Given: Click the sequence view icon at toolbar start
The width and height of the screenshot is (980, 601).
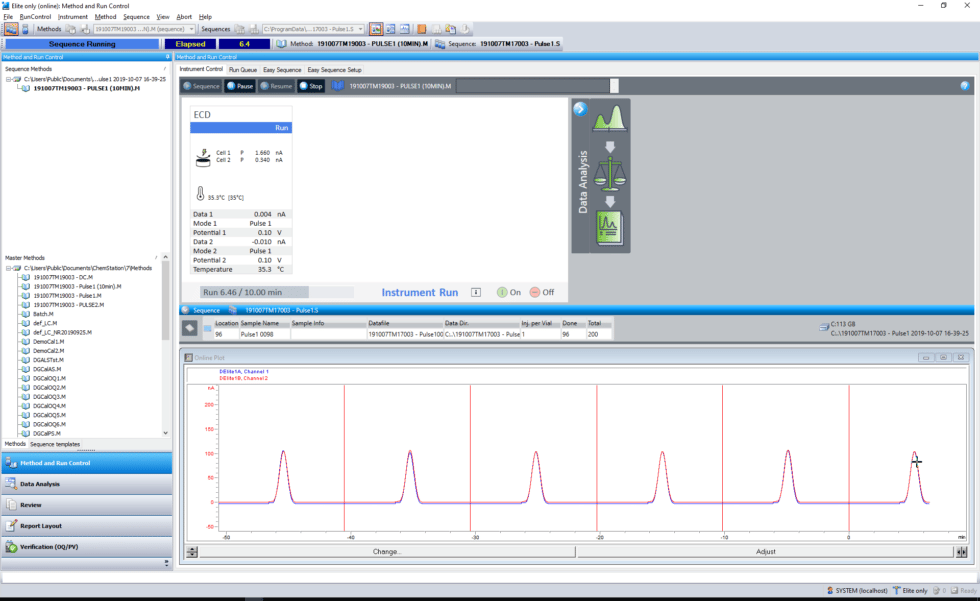Looking at the screenshot, I should [11, 29].
